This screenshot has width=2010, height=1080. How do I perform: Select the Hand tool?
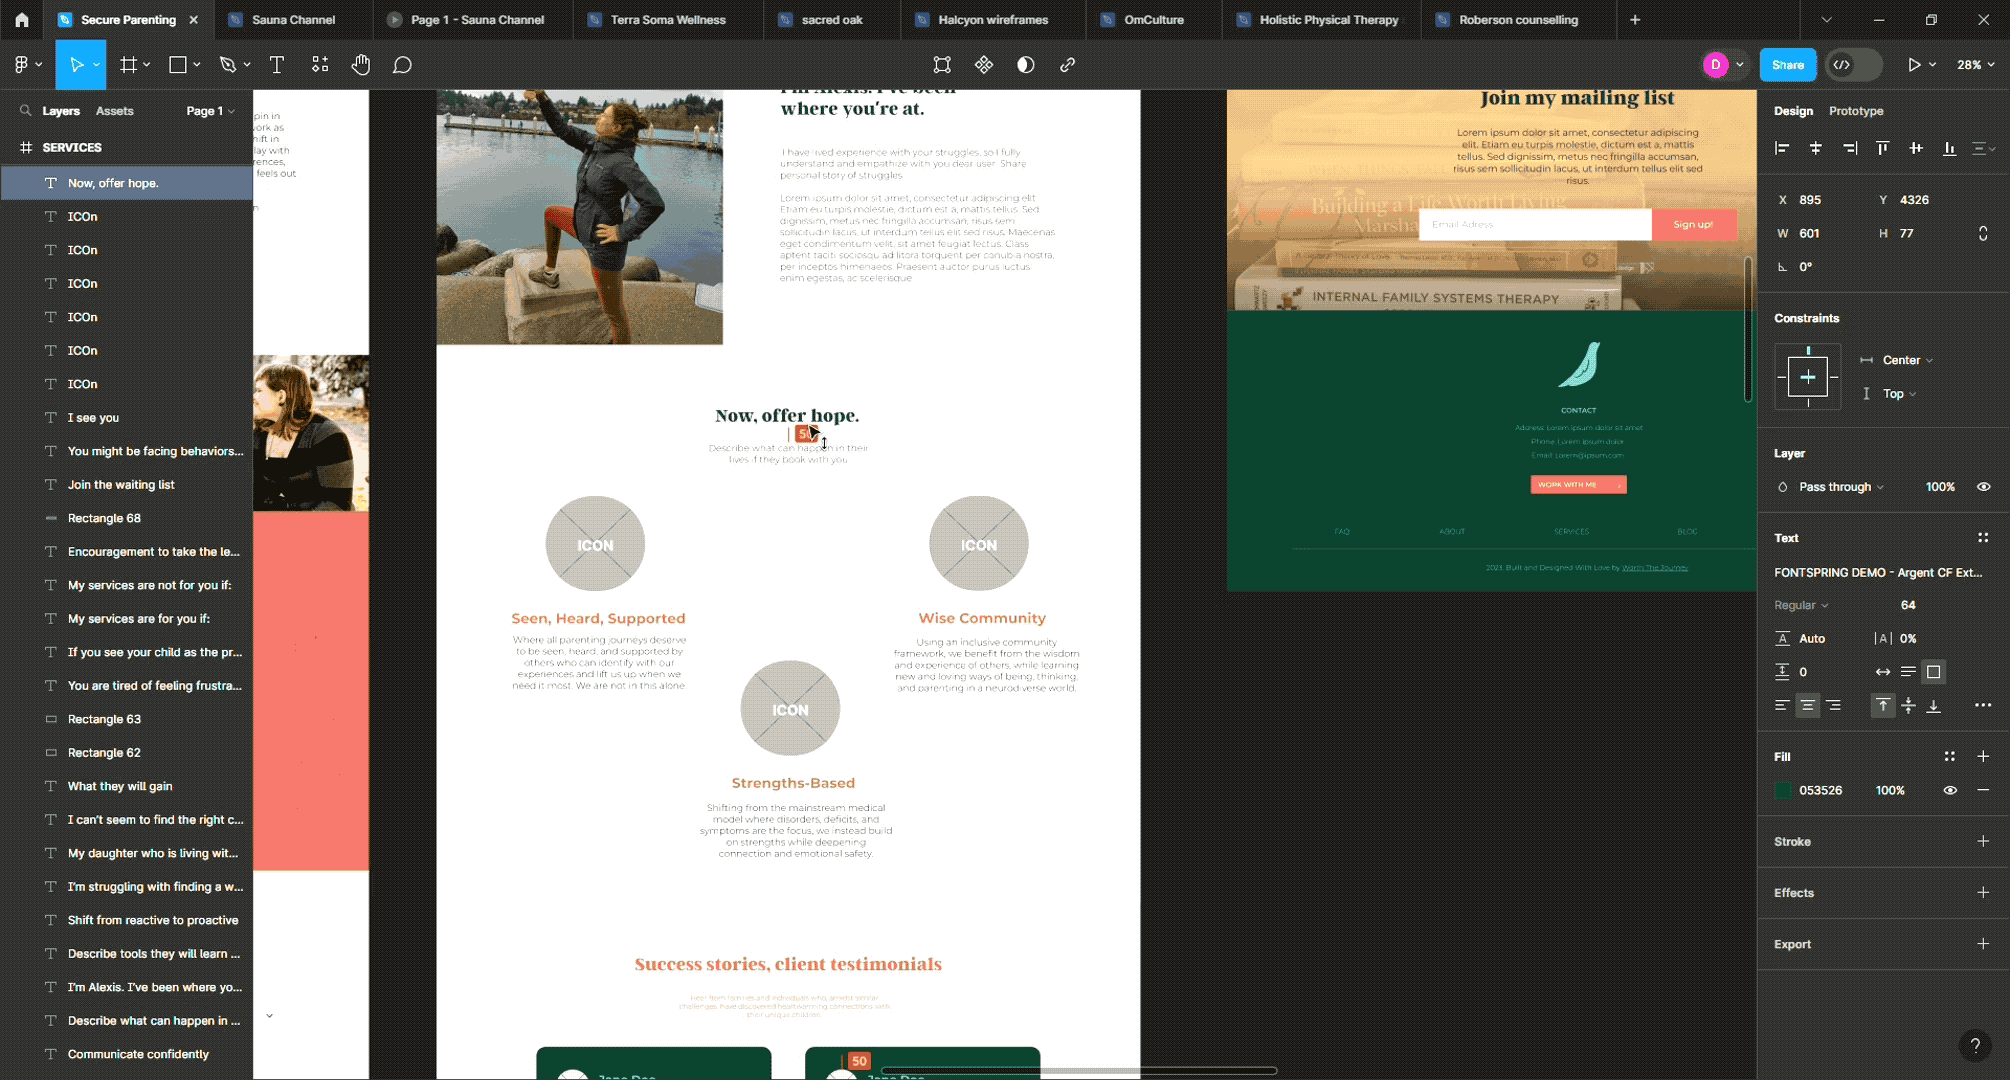tap(360, 65)
